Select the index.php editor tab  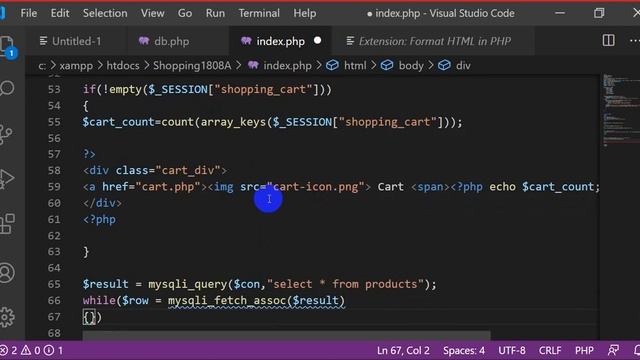click(280, 41)
